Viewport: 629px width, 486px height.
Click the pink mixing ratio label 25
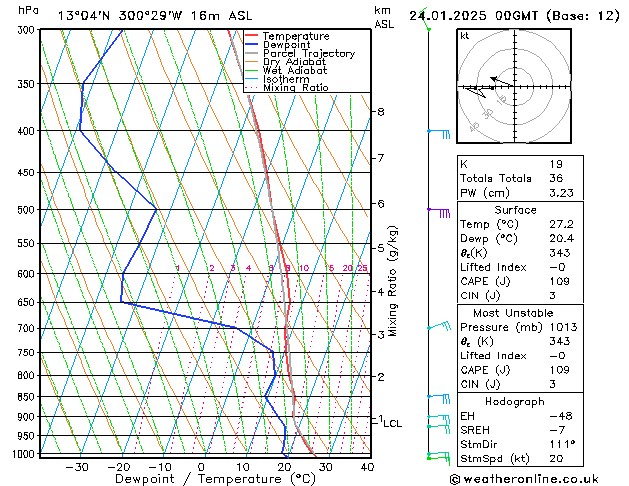click(362, 268)
